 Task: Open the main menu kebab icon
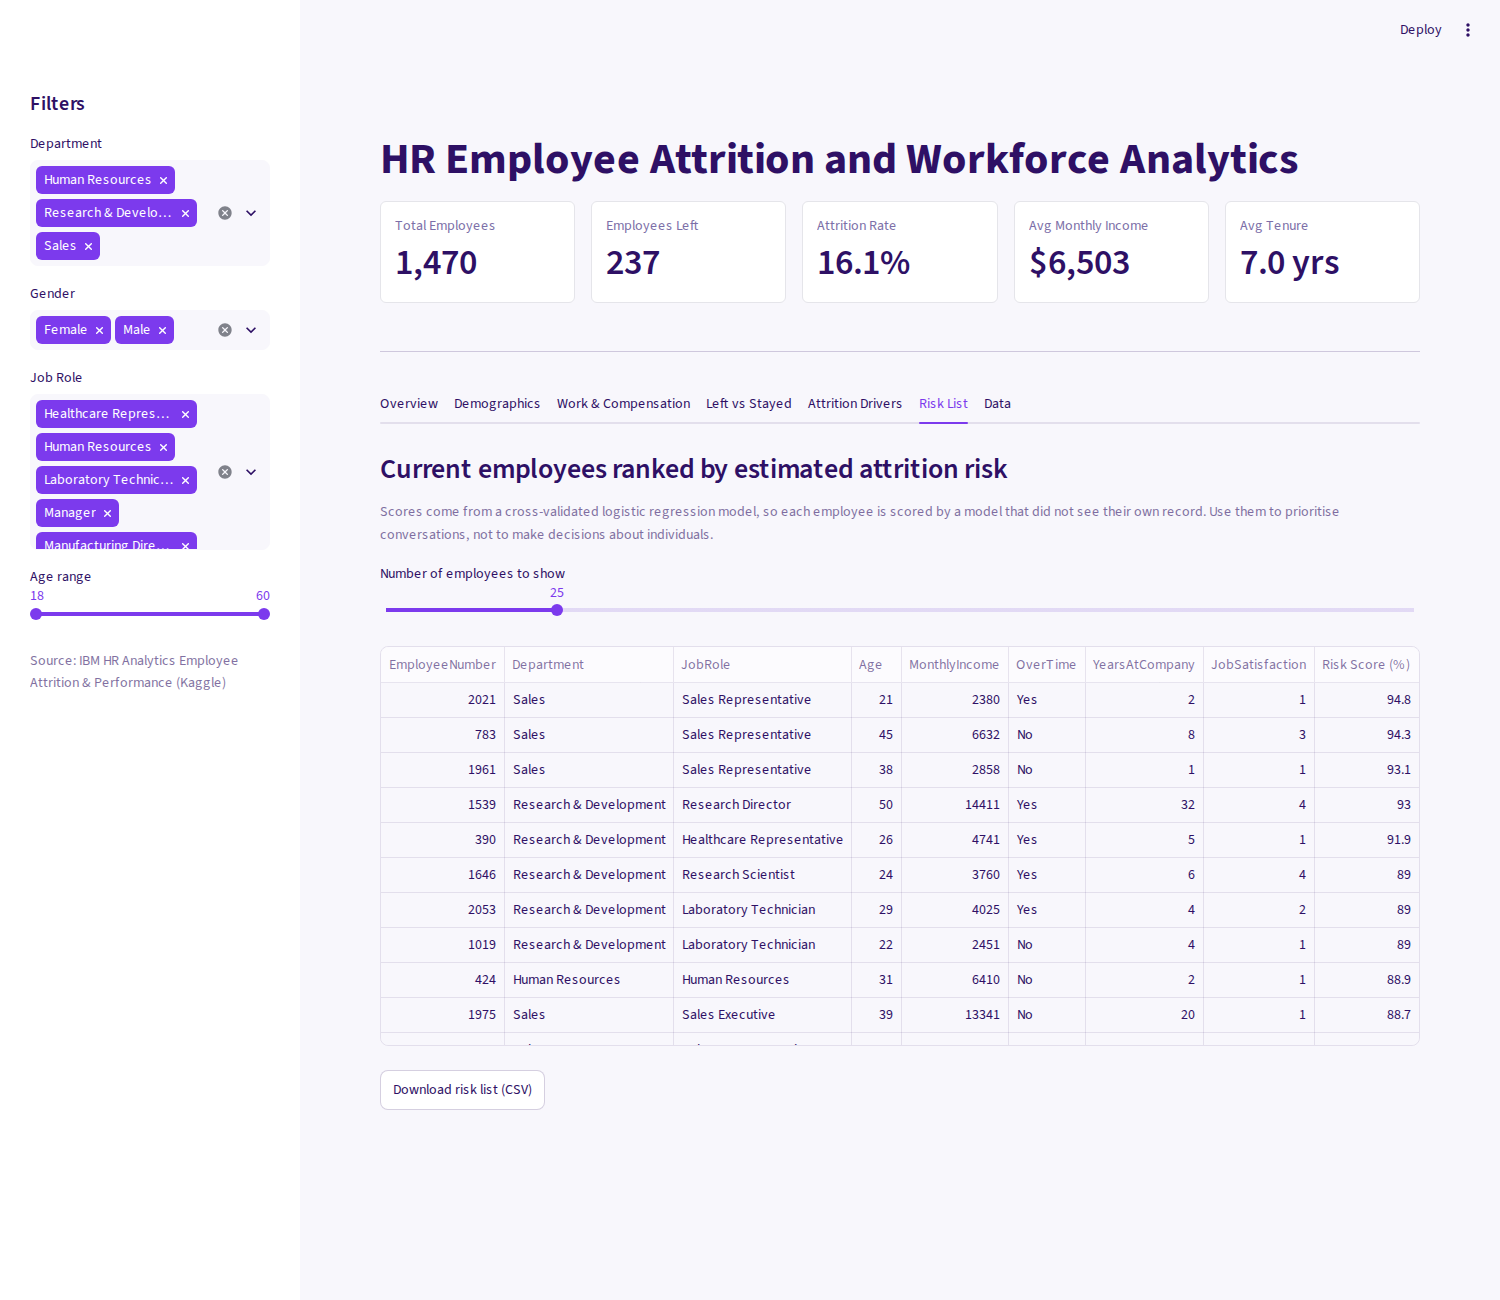coord(1468,30)
